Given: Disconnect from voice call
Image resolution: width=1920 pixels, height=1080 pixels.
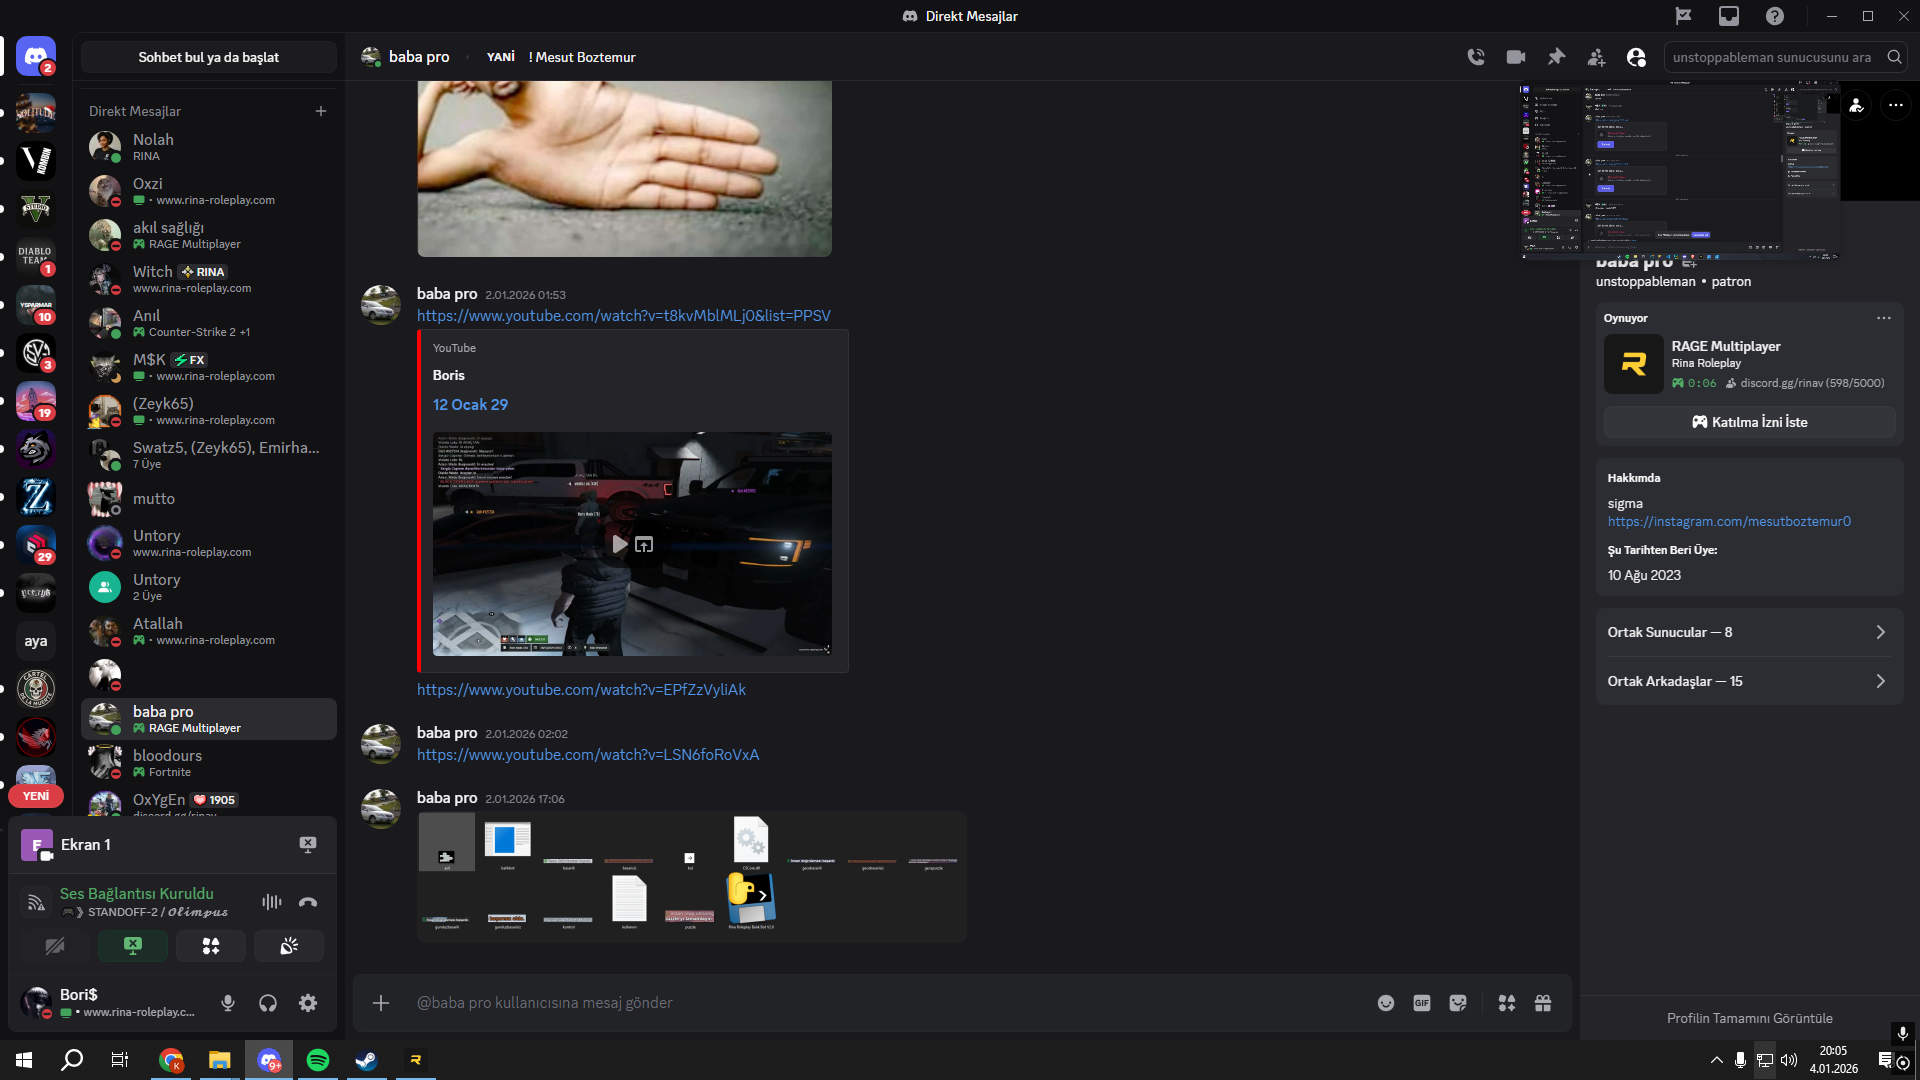Looking at the screenshot, I should [308, 902].
